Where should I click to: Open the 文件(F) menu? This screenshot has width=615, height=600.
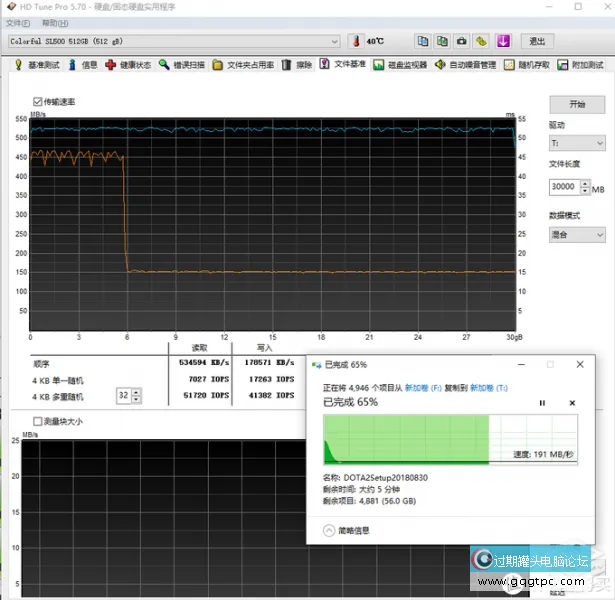click(18, 23)
